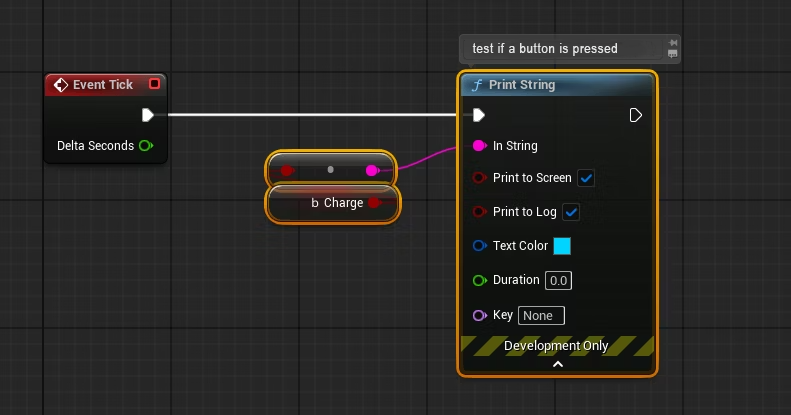Click the Key purple input pin
This screenshot has height=415, width=791.
(479, 316)
